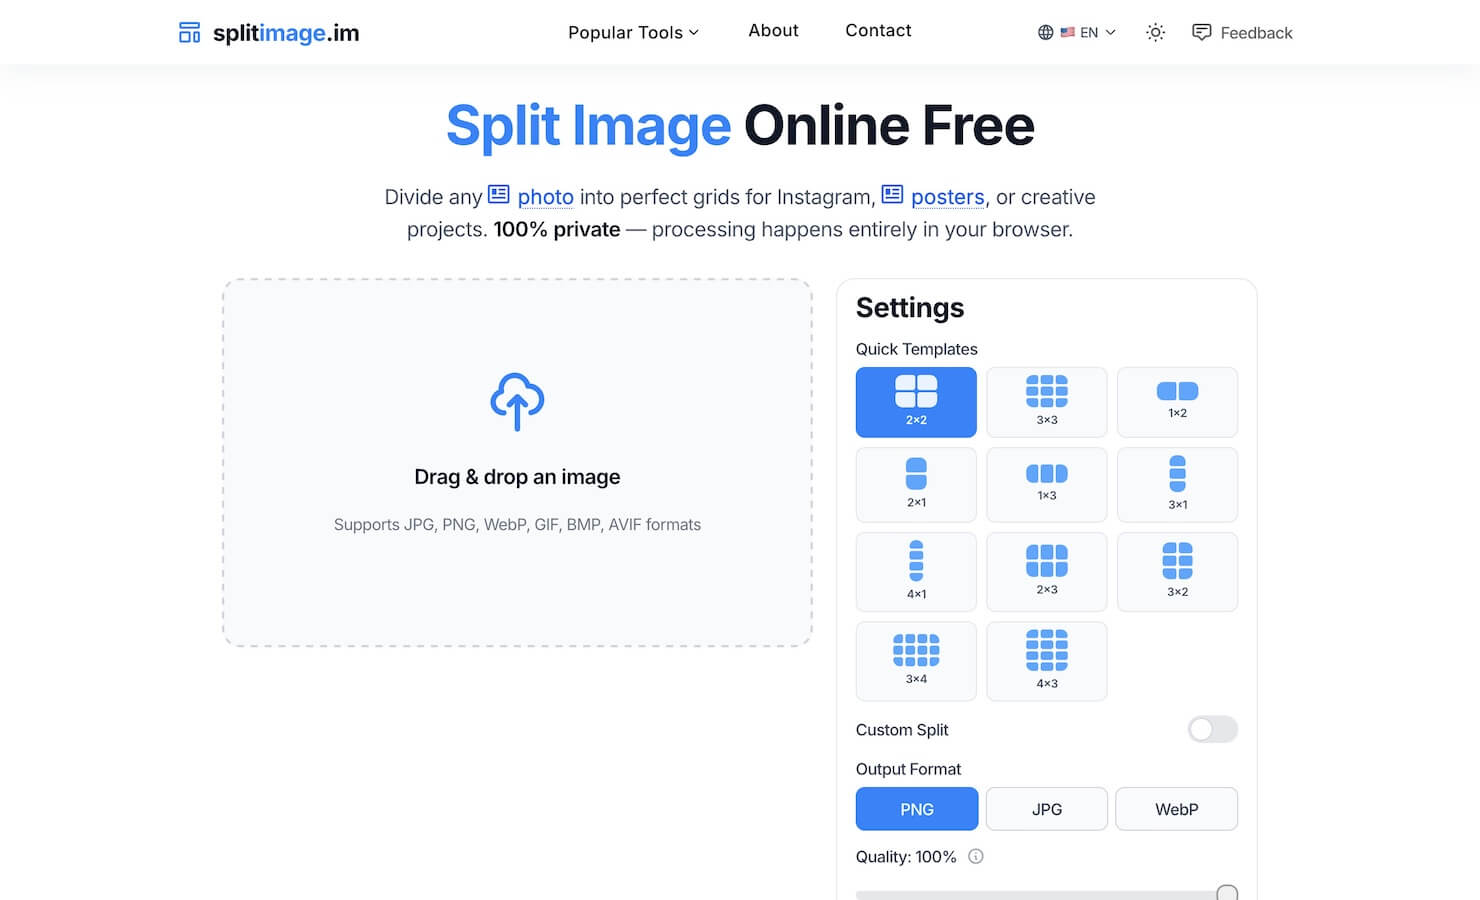Open the EN language selector
This screenshot has width=1480, height=900.
pos(1077,32)
